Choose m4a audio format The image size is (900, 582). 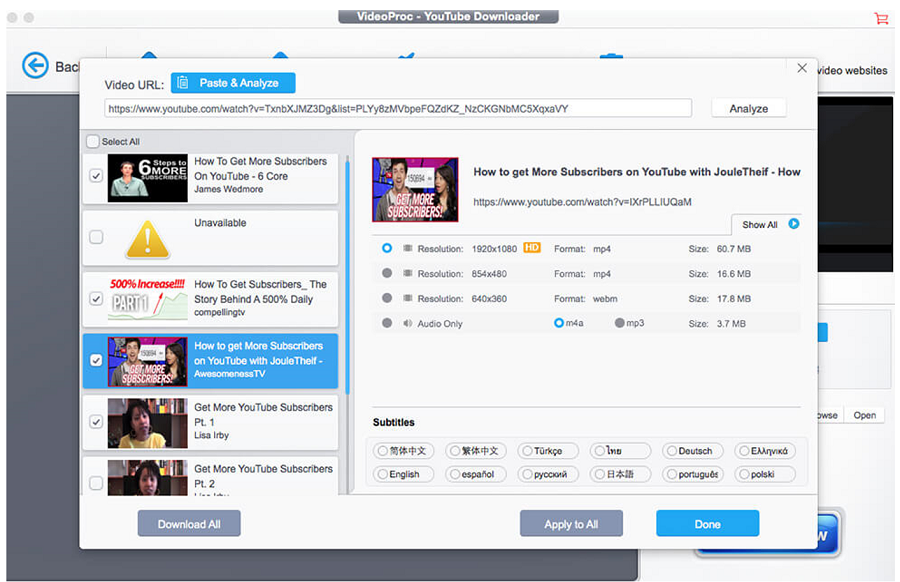click(x=558, y=323)
